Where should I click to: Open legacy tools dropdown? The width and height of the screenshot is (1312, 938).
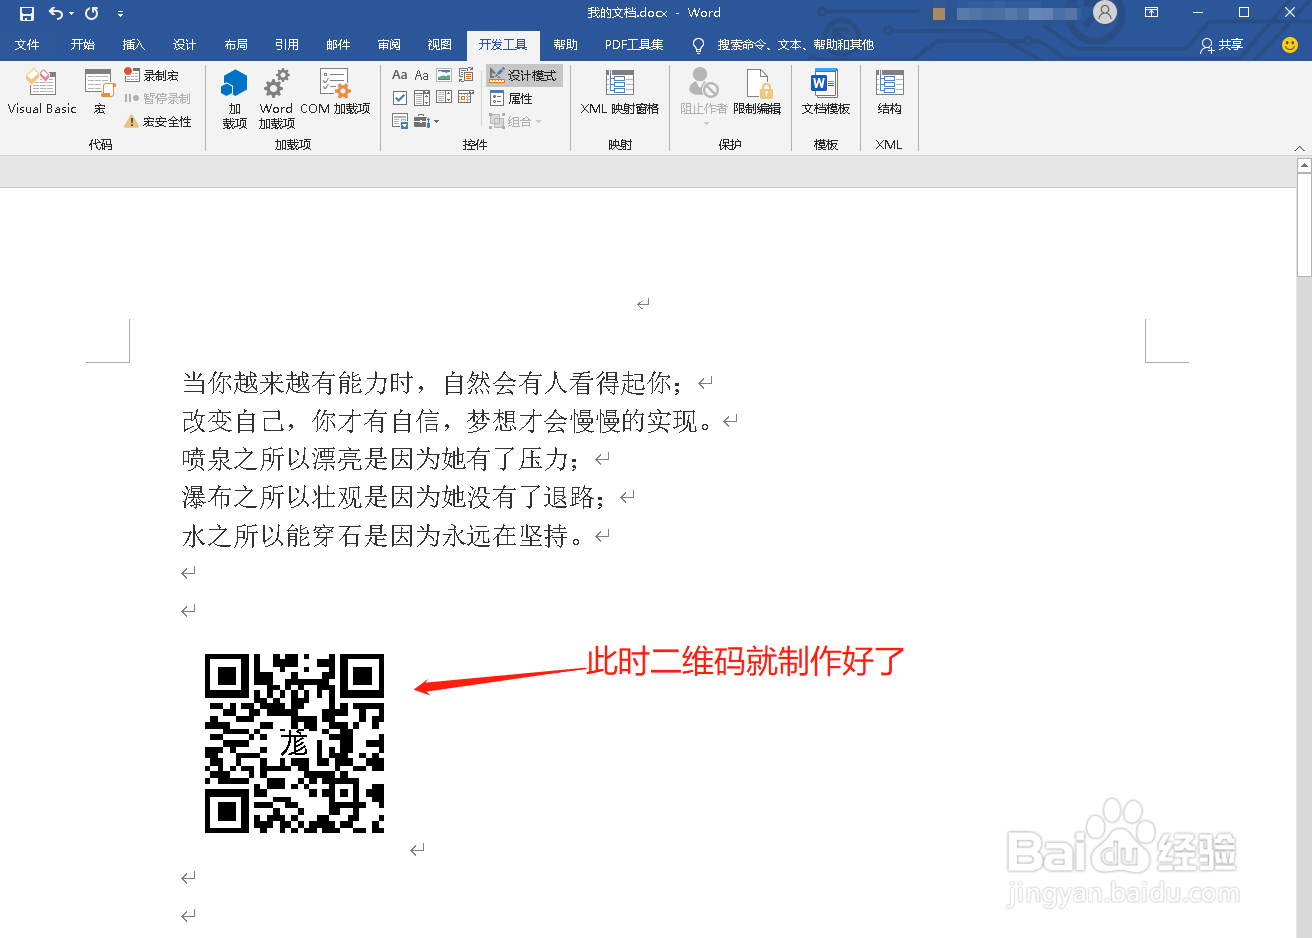point(427,121)
